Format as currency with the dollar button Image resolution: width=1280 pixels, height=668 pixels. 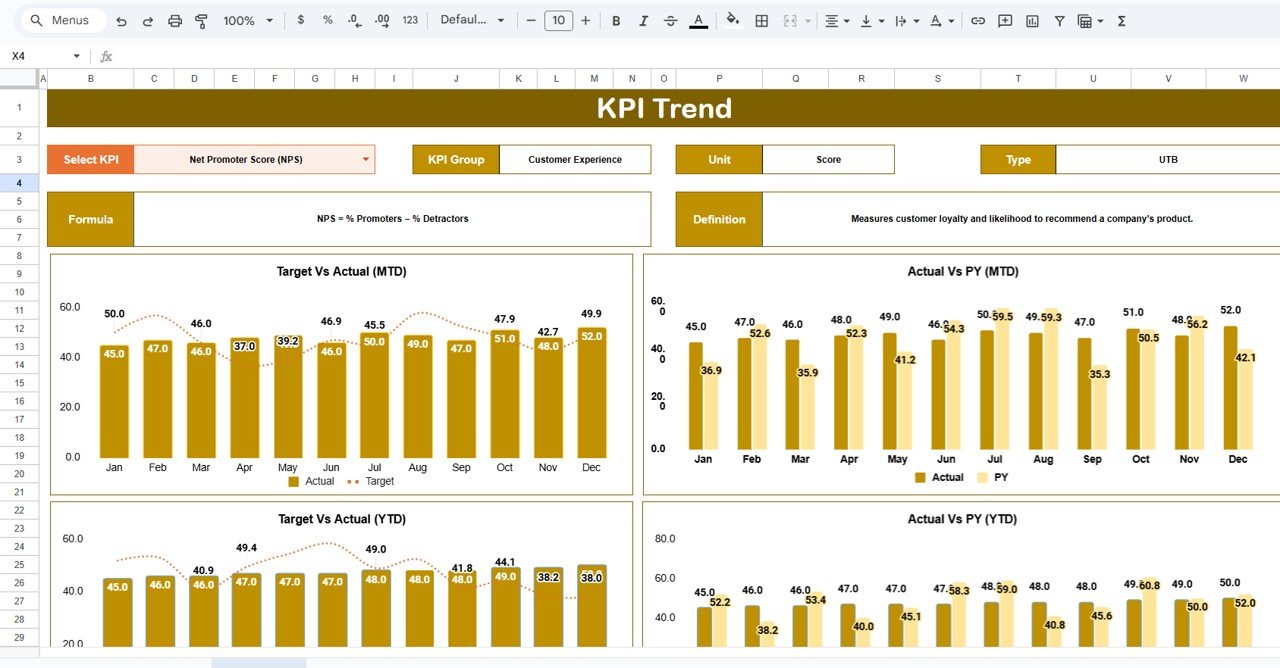click(301, 21)
